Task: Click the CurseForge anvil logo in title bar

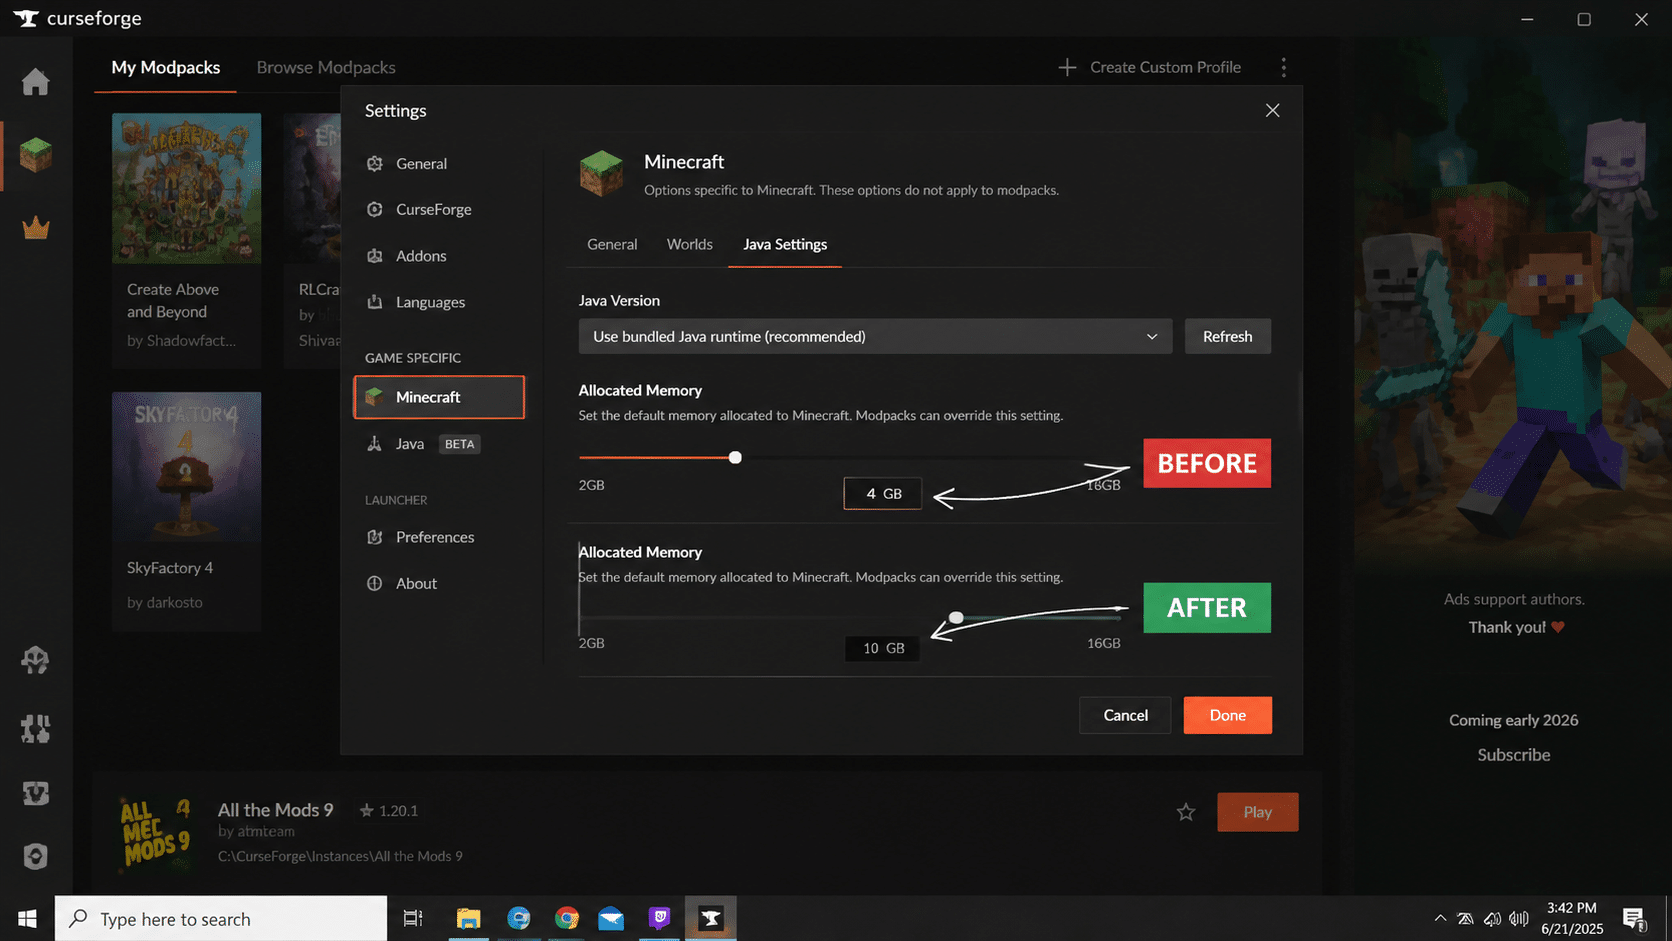Action: click(x=26, y=18)
